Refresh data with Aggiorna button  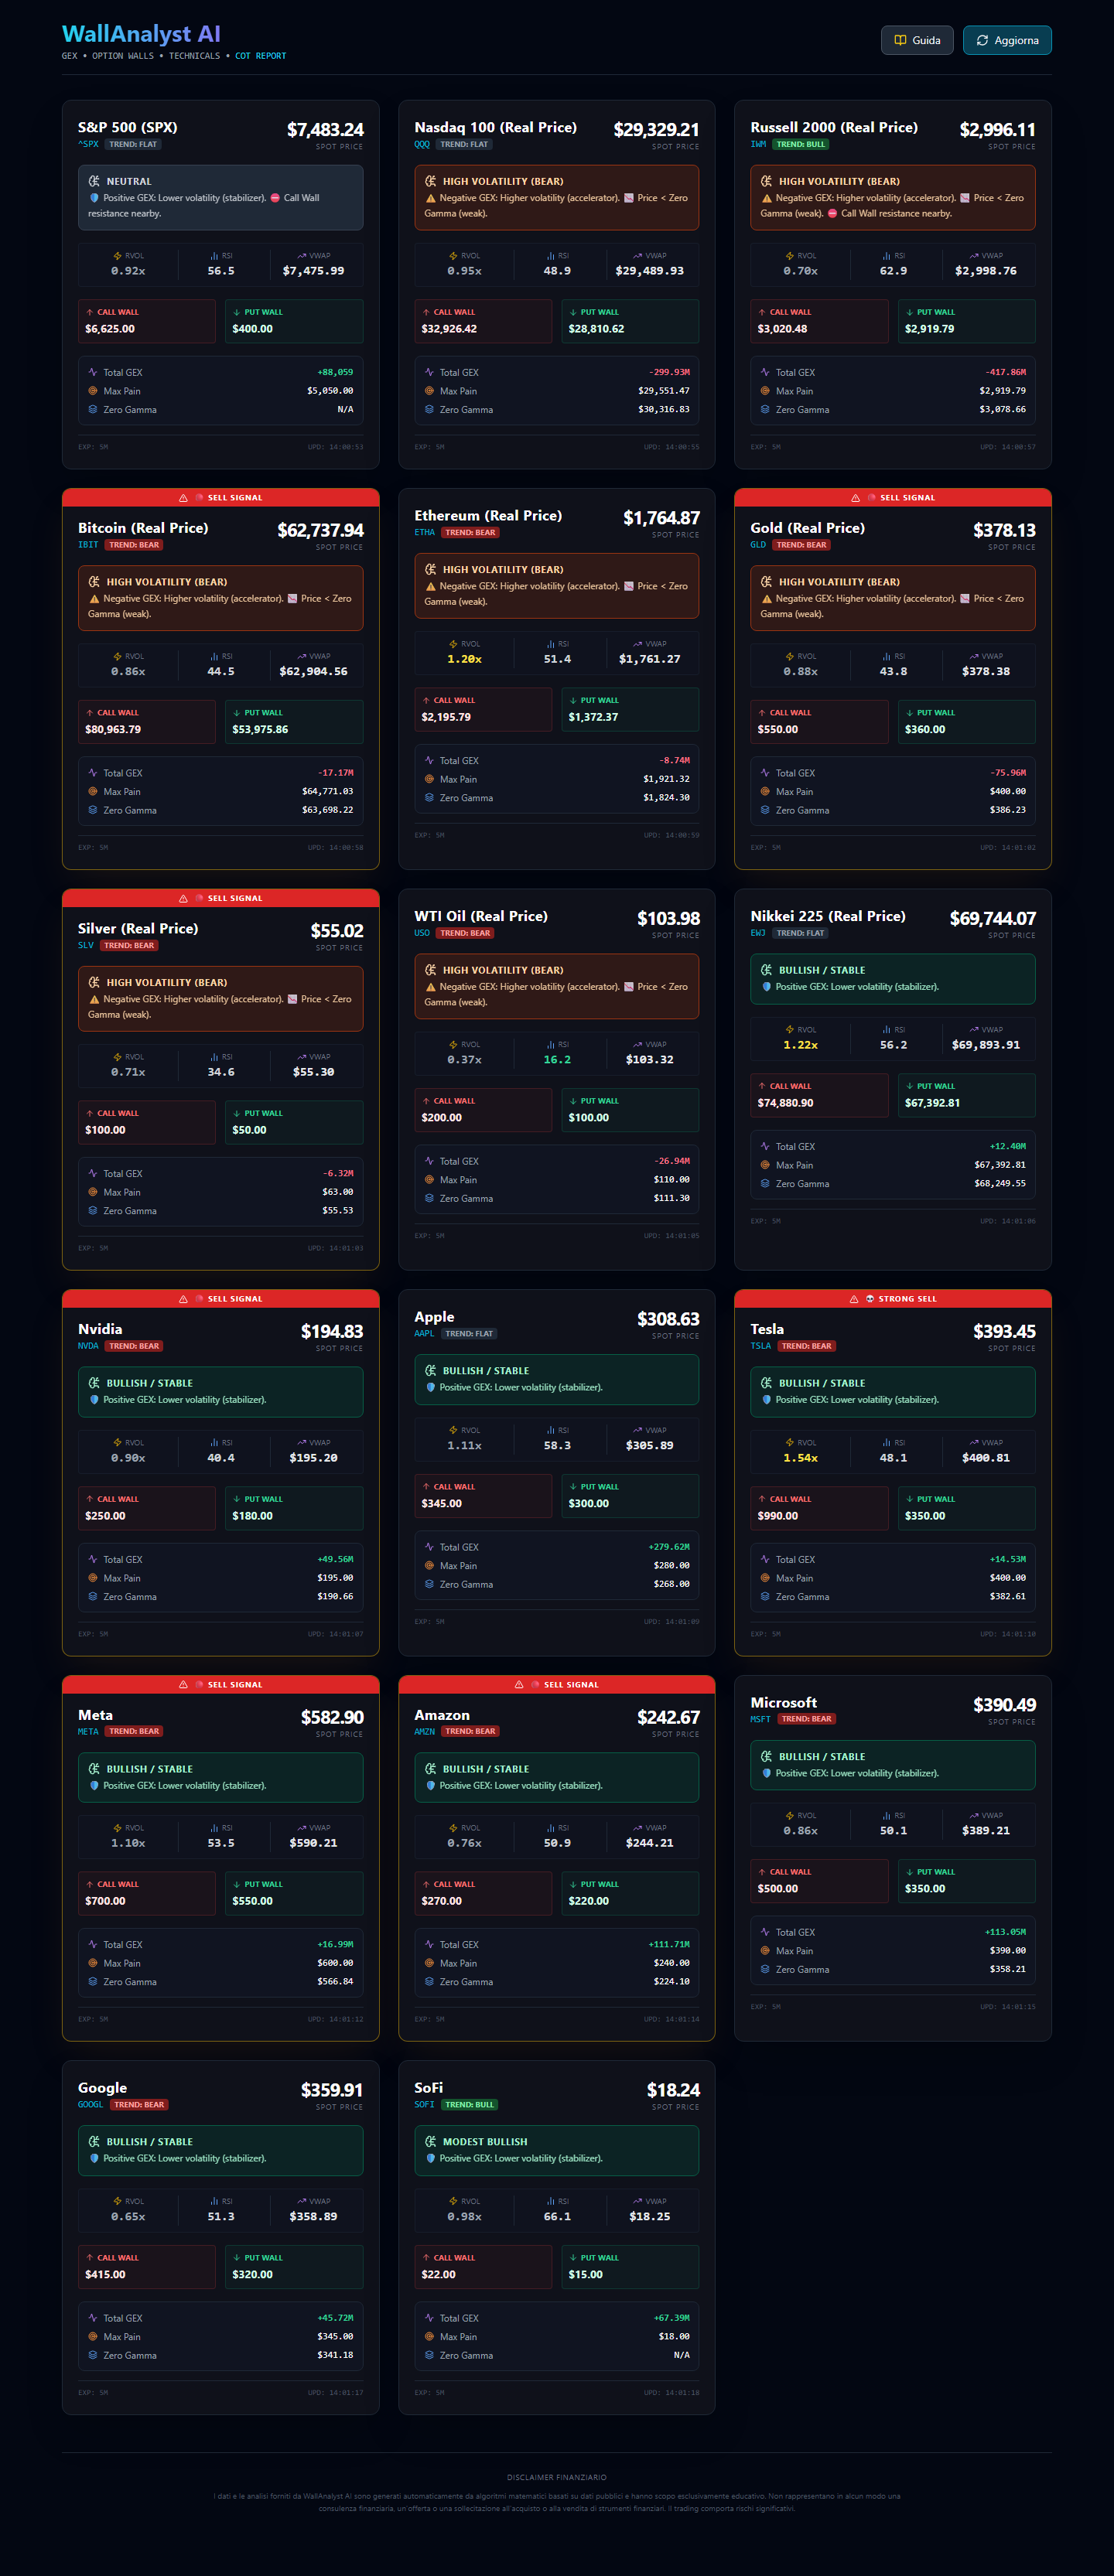[1006, 40]
